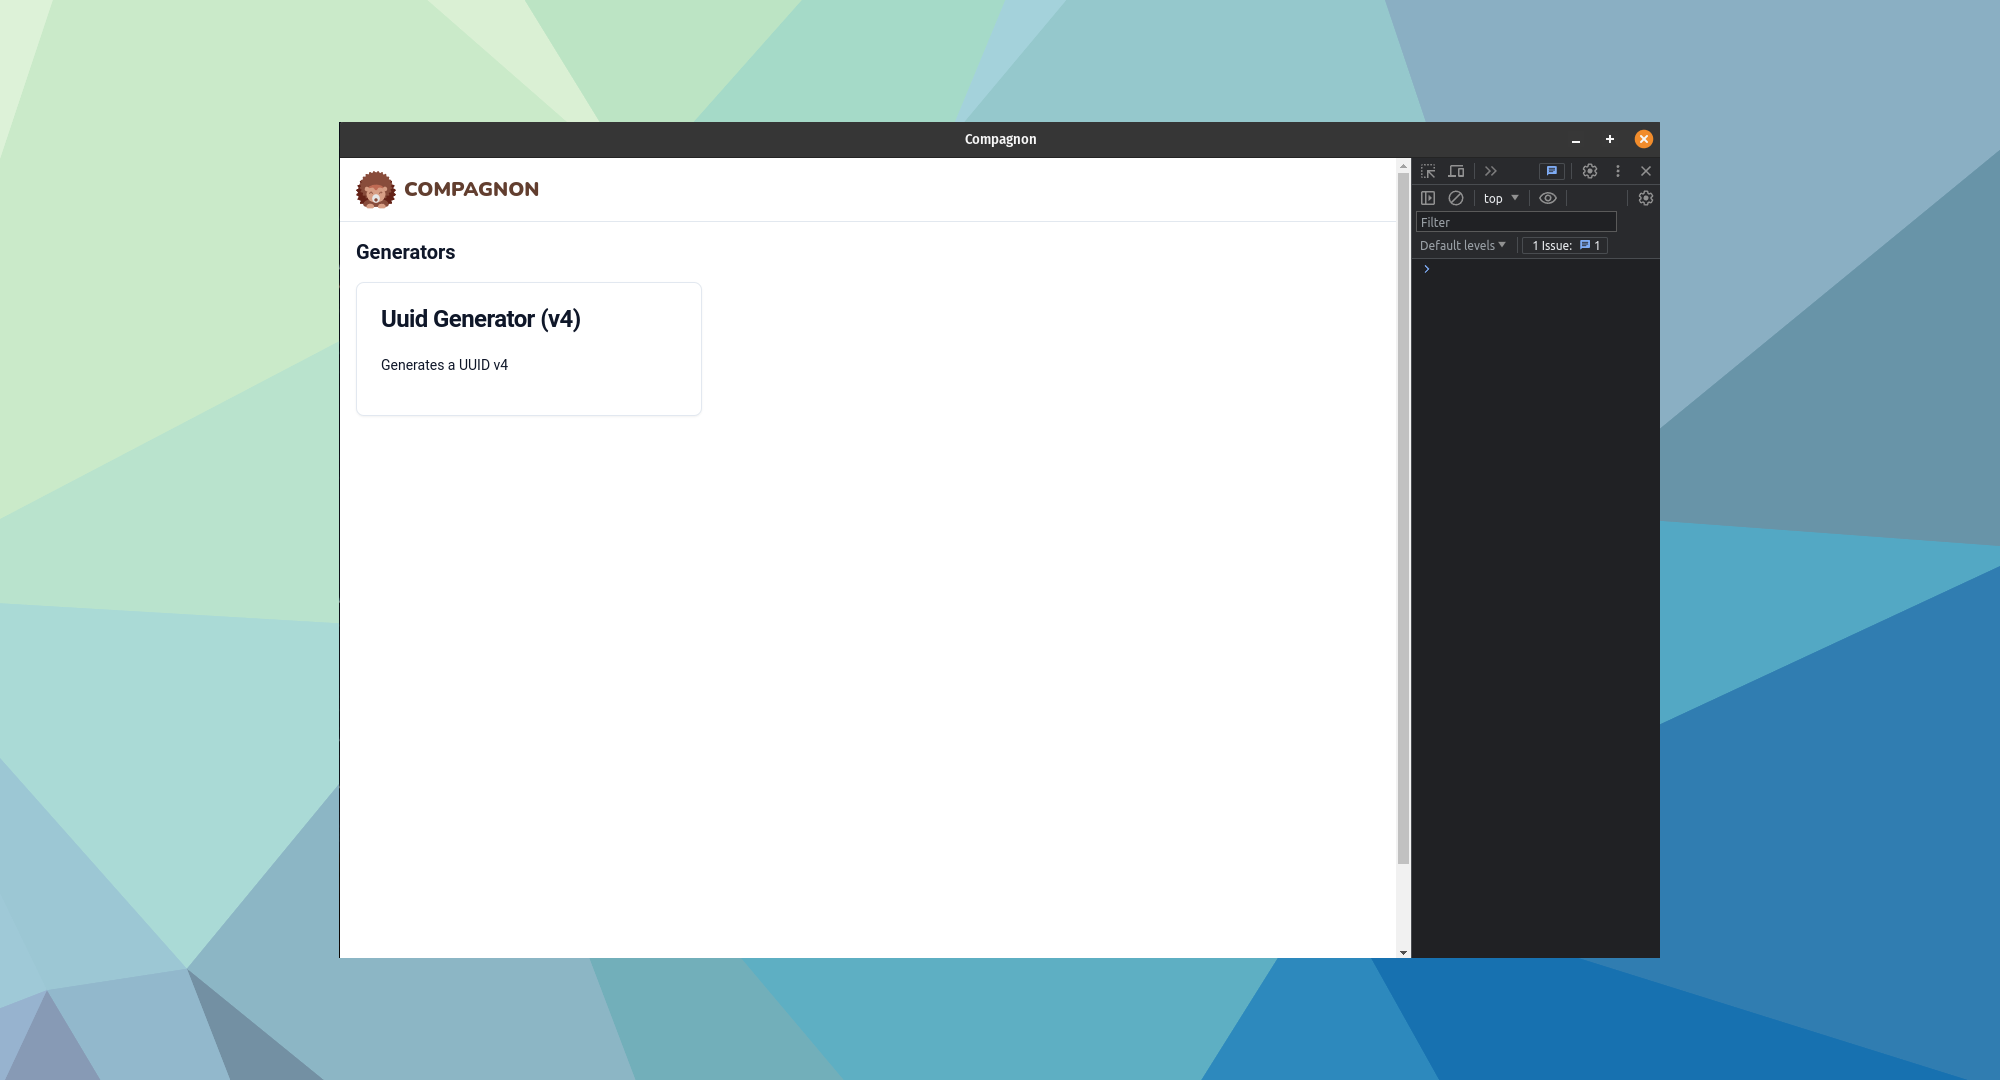This screenshot has width=2000, height=1080.
Task: Open DevTools settings gear
Action: click(x=1590, y=171)
